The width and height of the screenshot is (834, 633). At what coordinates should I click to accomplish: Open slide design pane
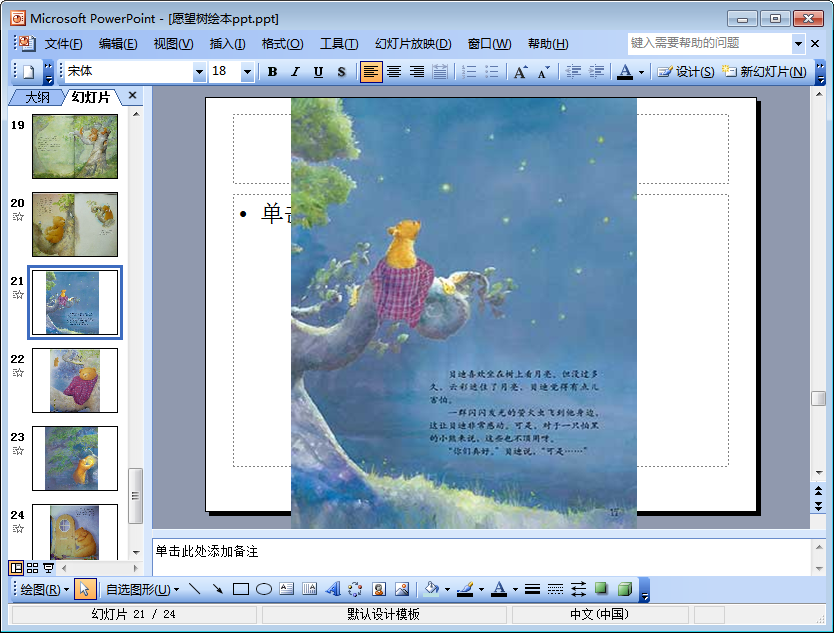tap(686, 72)
